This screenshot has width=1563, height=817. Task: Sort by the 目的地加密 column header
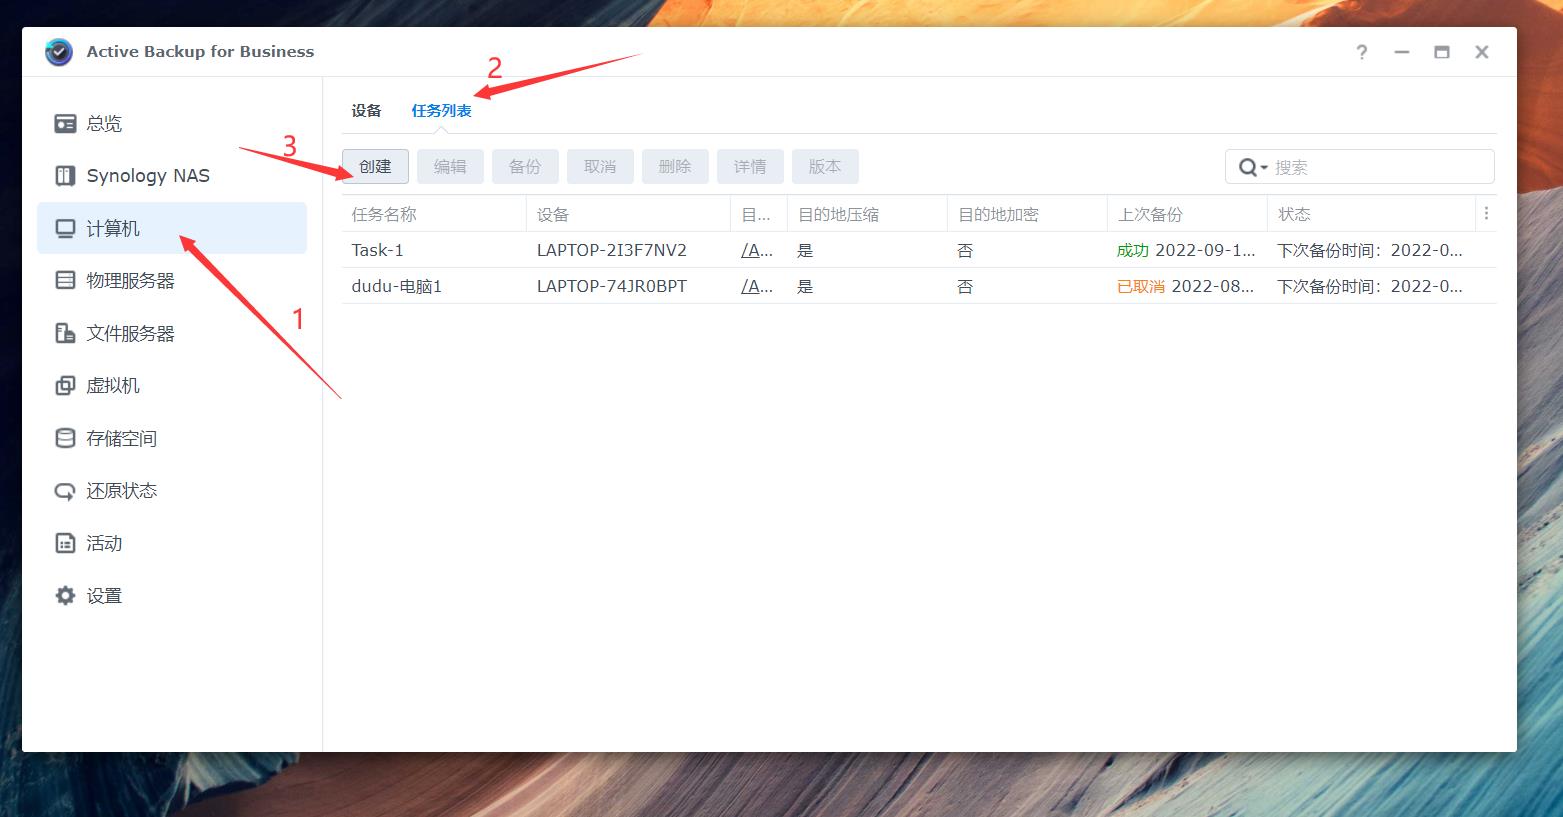pos(1027,214)
